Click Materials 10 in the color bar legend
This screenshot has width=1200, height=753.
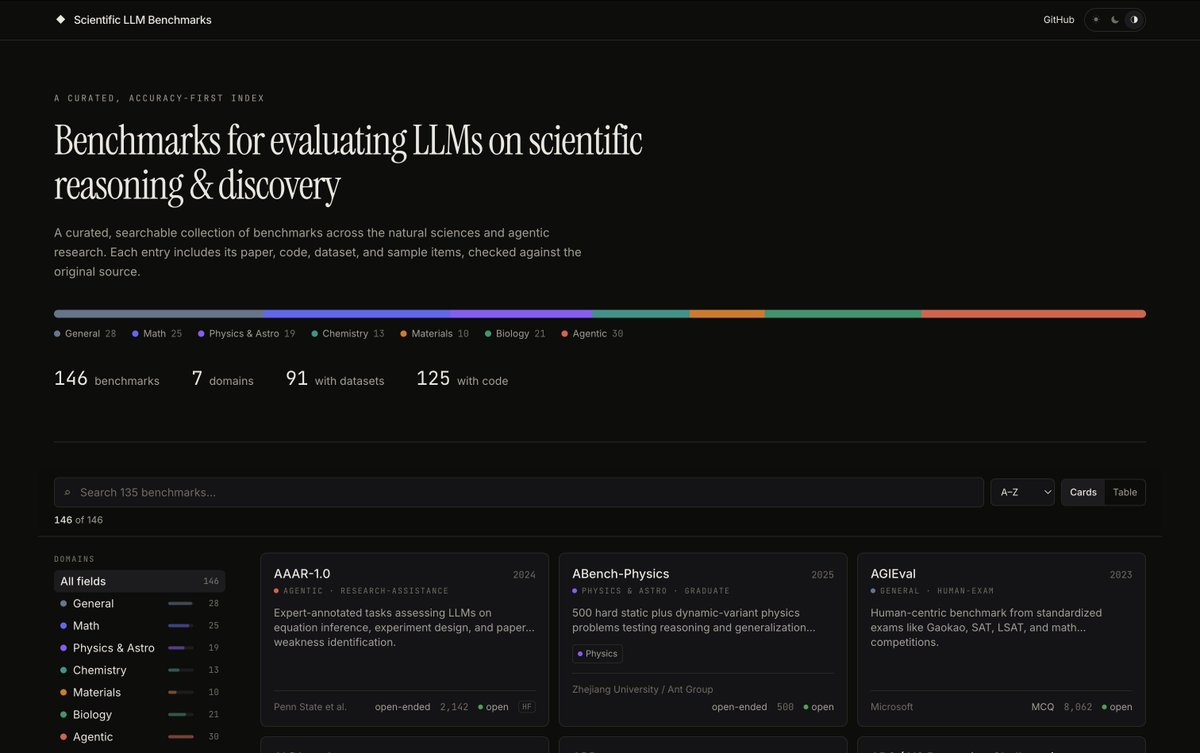(434, 333)
